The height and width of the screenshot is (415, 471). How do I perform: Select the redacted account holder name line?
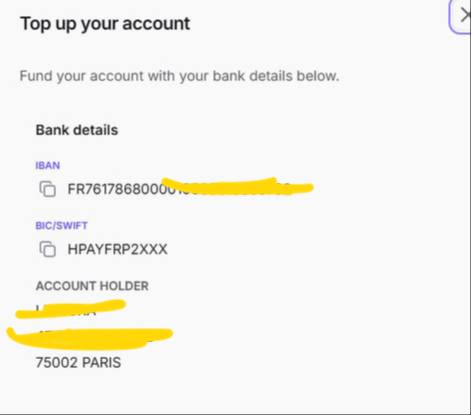click(x=71, y=309)
